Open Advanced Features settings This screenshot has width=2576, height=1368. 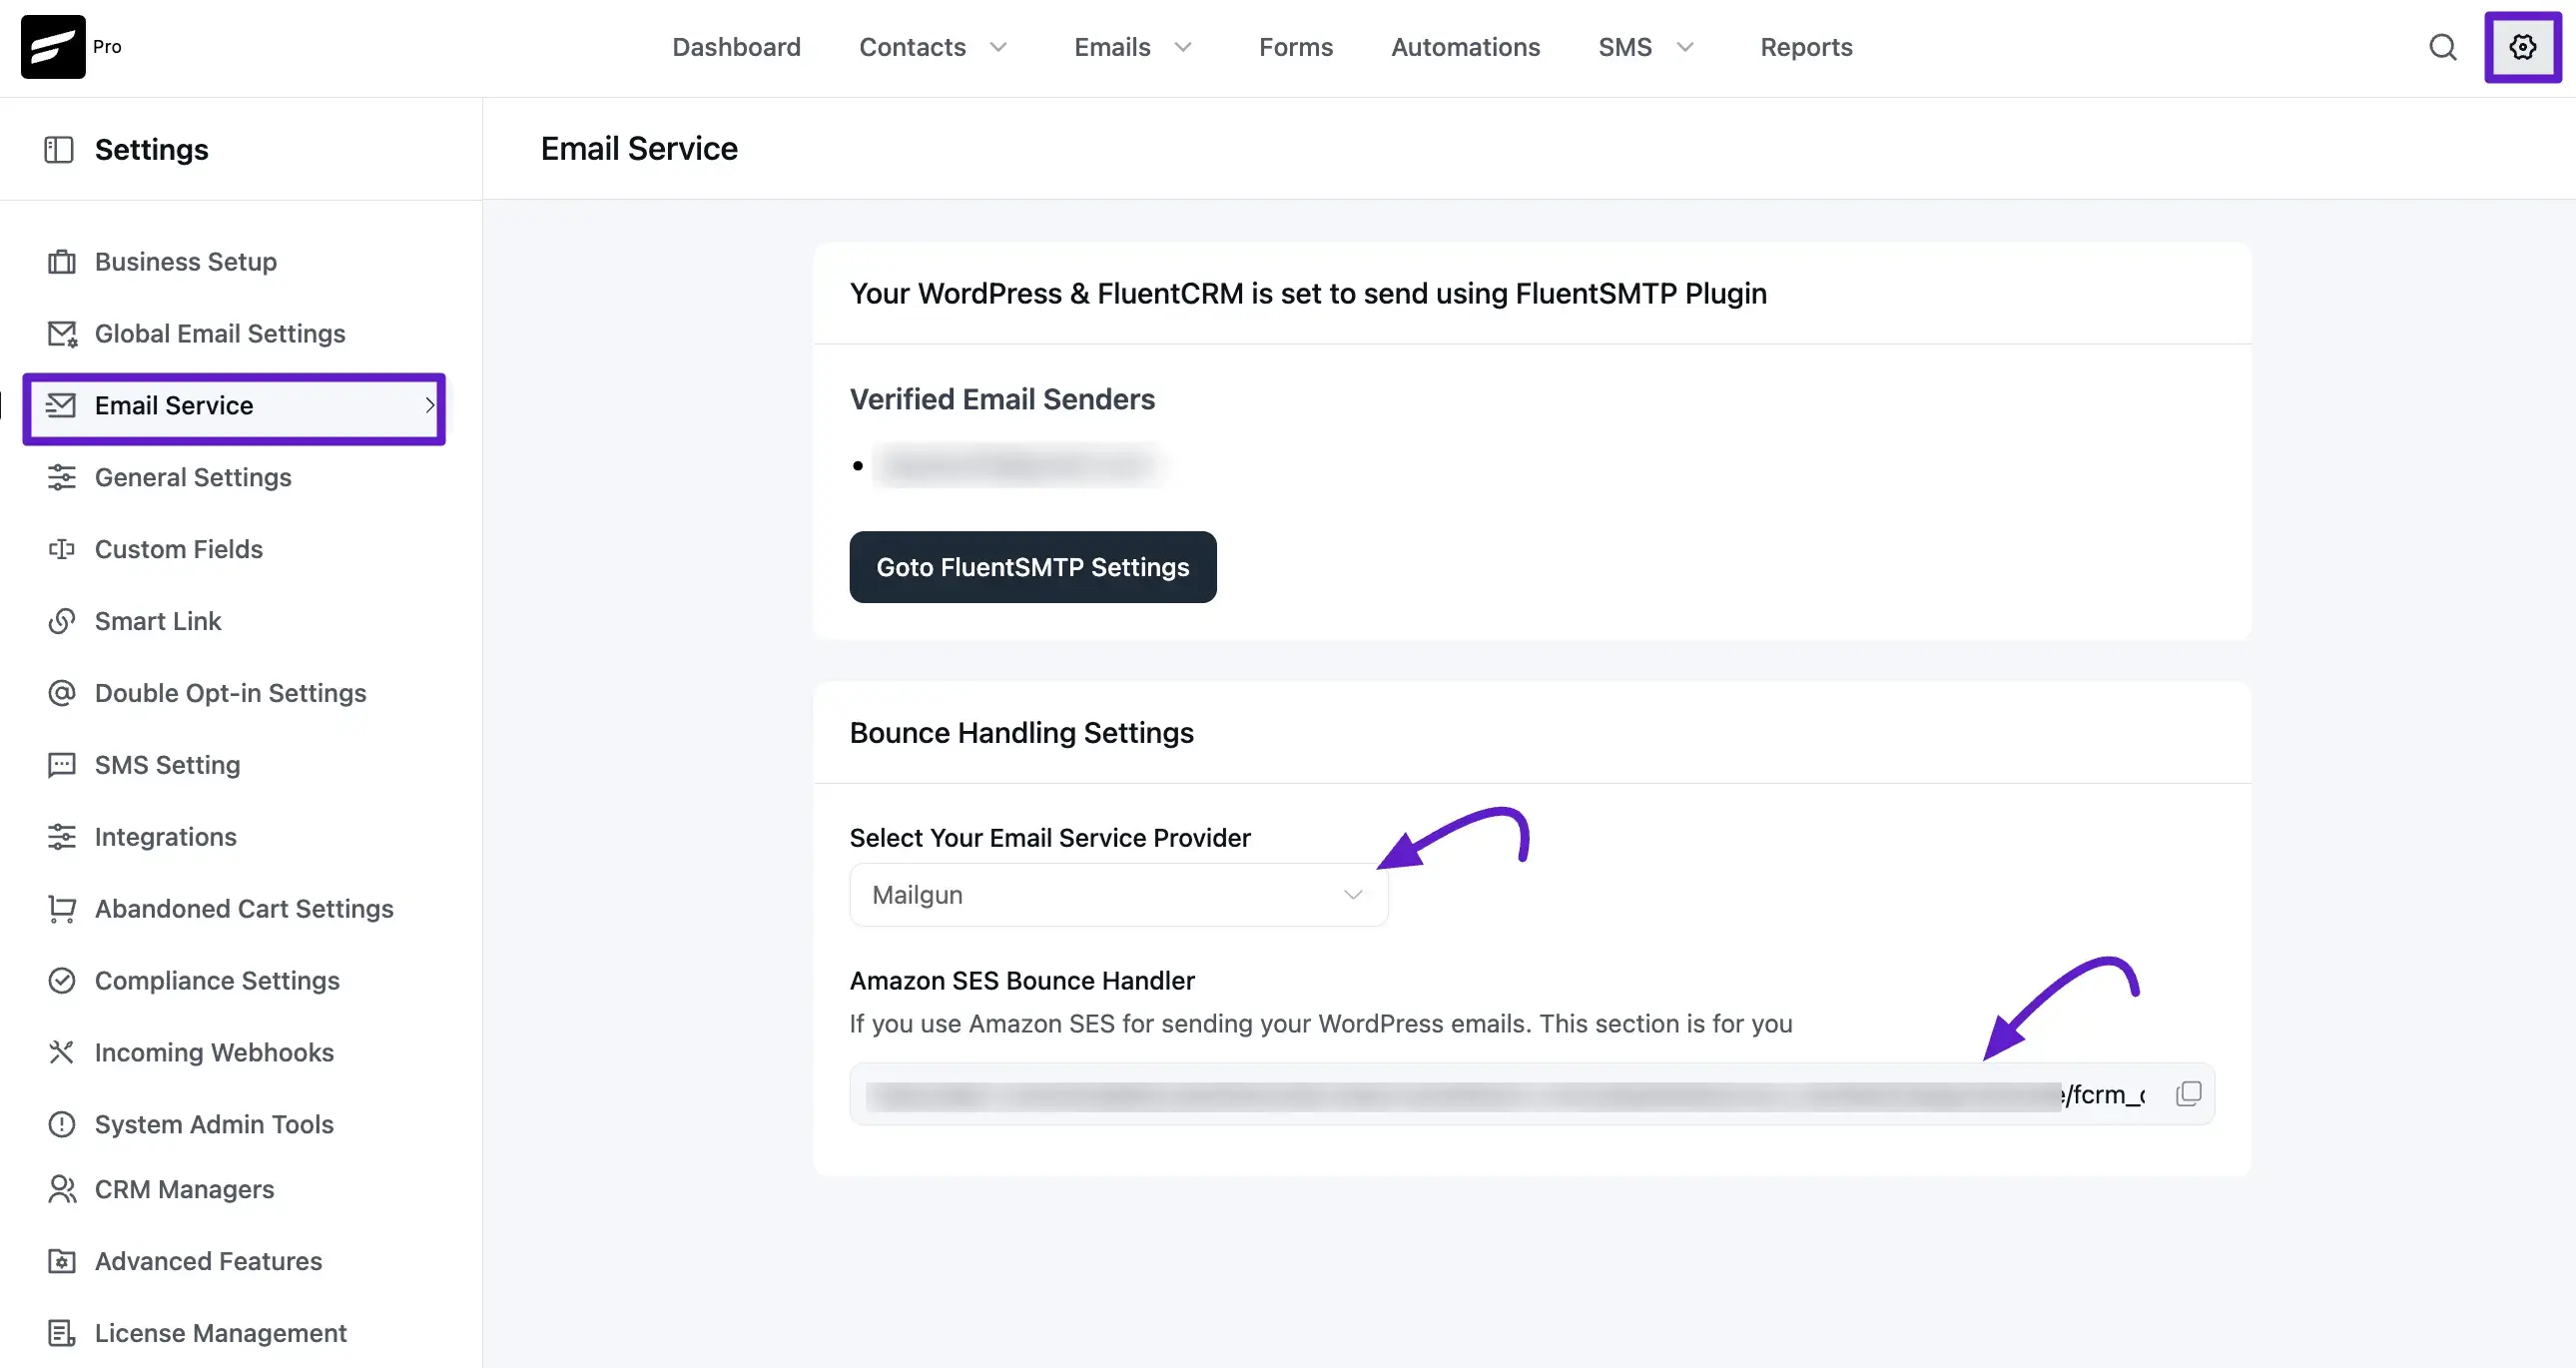tap(208, 1262)
